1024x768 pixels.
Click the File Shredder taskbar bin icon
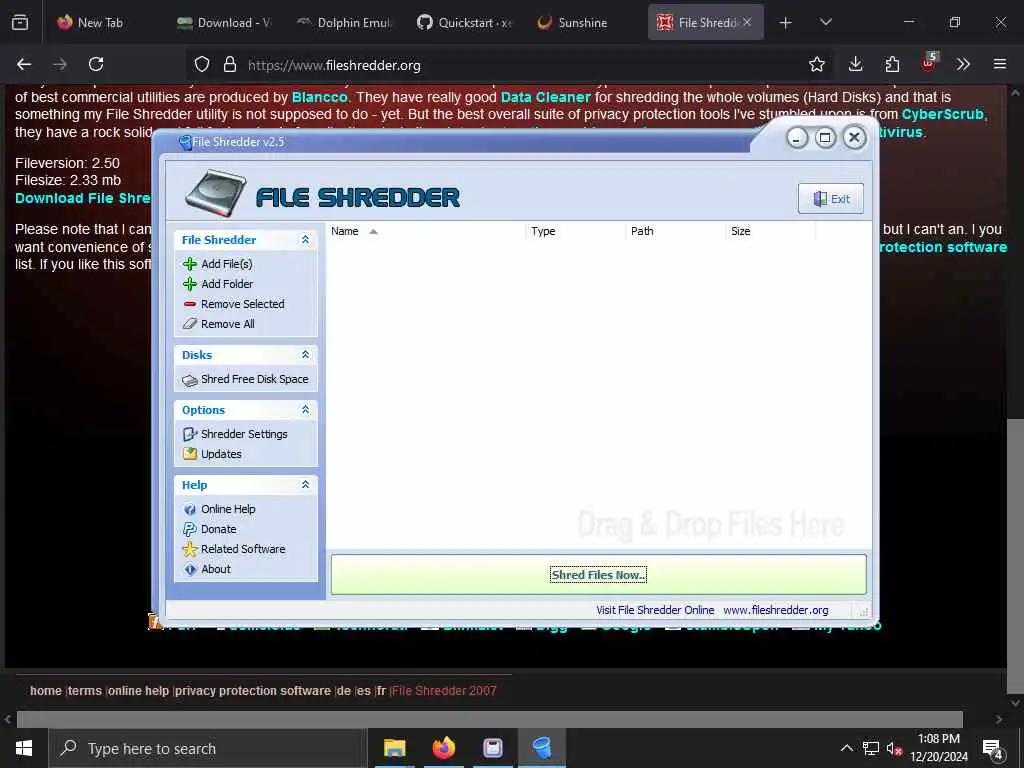[x=541, y=748]
